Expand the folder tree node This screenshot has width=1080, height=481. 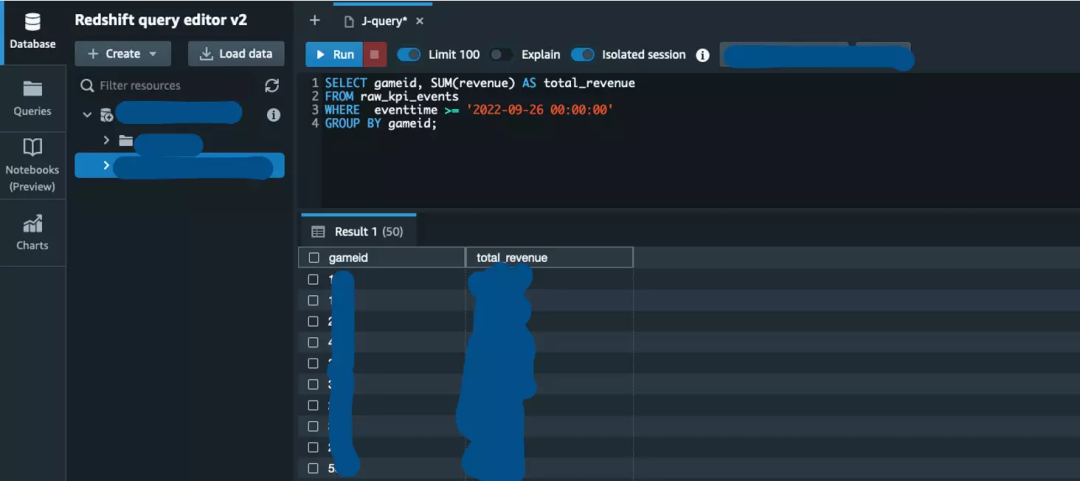pyautogui.click(x=106, y=141)
